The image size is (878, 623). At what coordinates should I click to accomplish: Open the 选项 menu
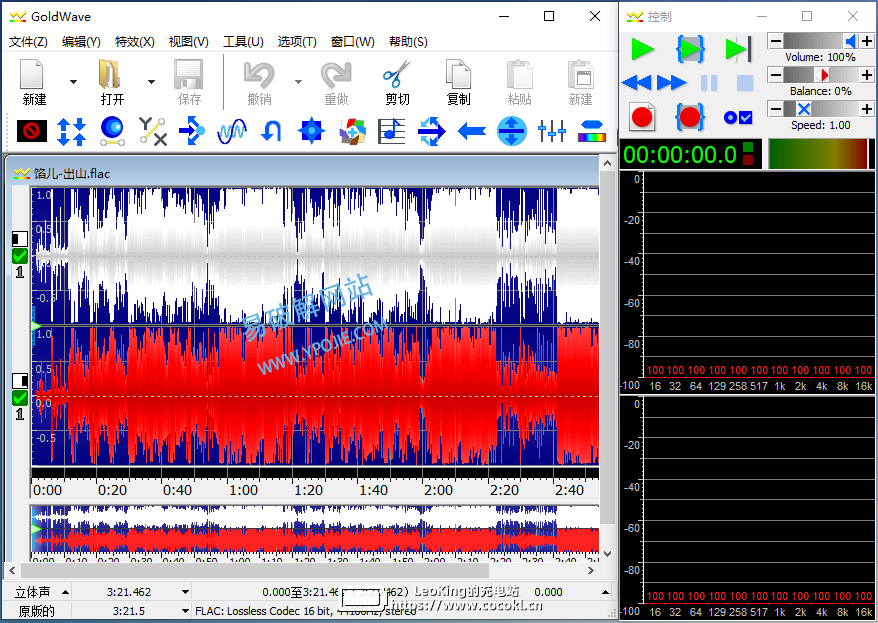(297, 41)
